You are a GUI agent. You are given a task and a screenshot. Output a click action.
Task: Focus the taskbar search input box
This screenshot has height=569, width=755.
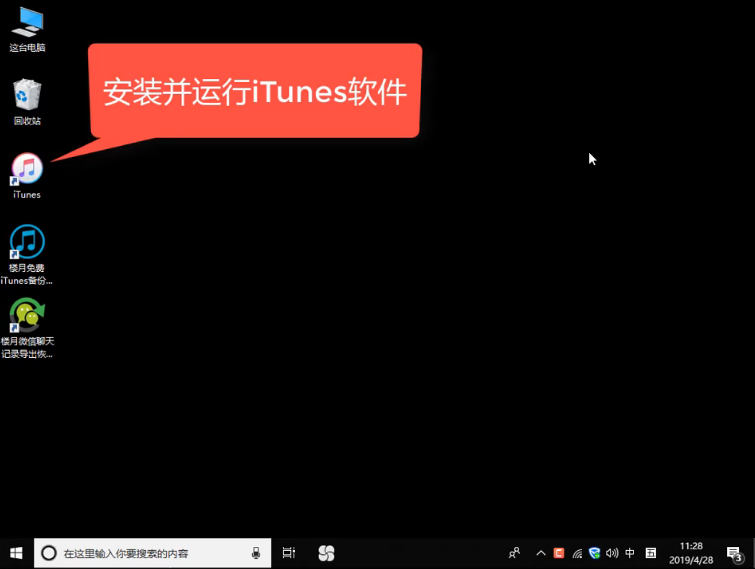152,553
